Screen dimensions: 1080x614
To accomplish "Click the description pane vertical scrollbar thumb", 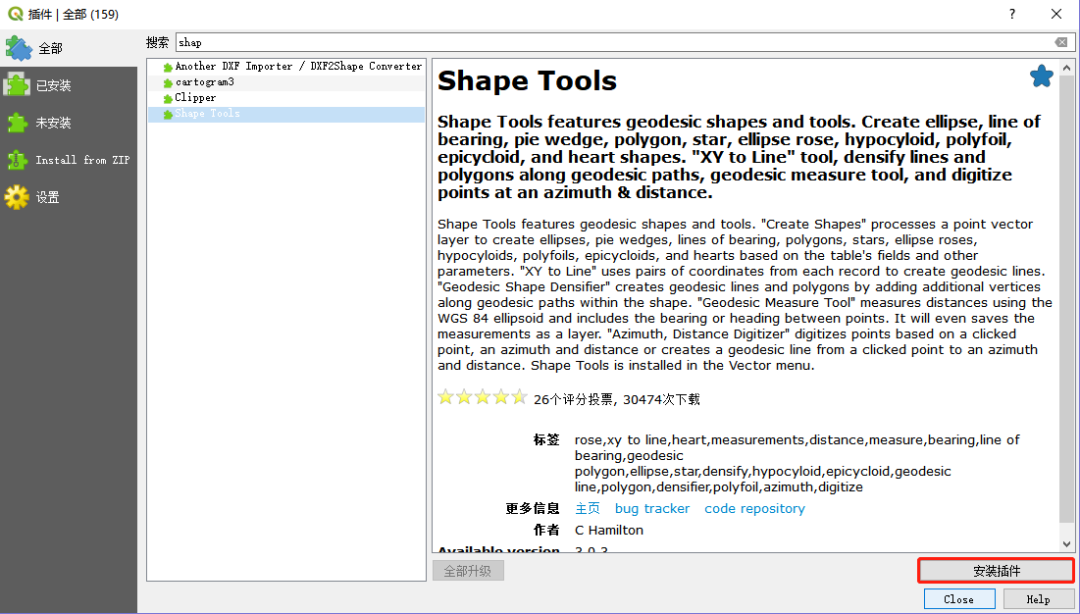I will coord(1066,300).
